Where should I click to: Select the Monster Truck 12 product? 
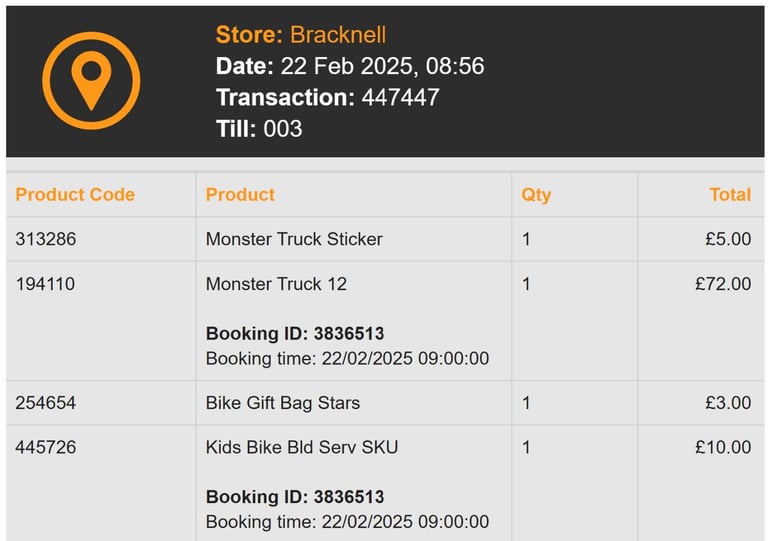click(276, 284)
